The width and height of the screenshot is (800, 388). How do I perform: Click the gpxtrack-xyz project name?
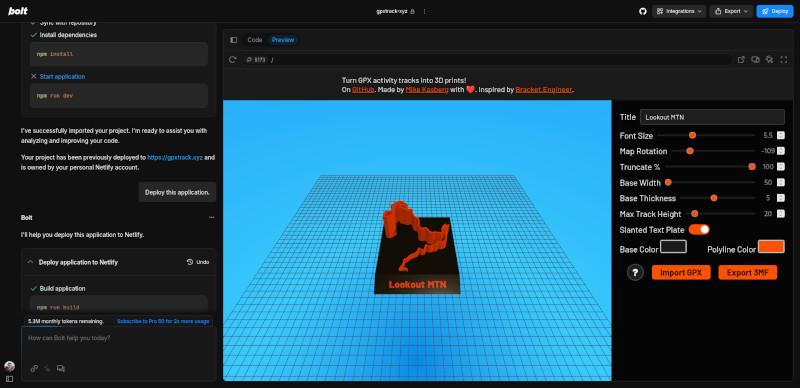point(392,11)
